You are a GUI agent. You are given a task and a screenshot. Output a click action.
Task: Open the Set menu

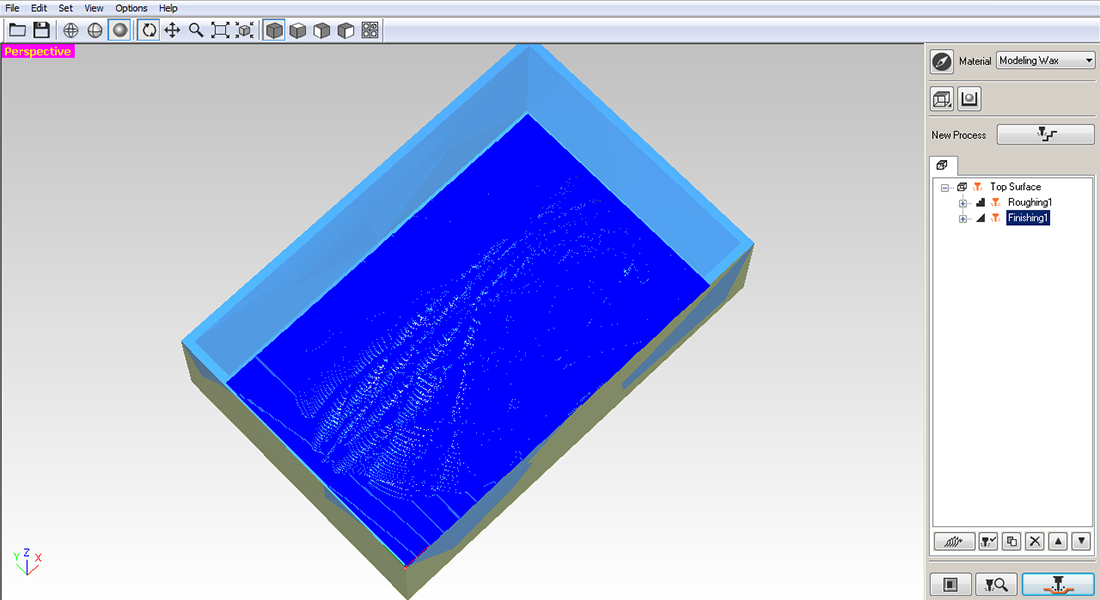point(65,8)
